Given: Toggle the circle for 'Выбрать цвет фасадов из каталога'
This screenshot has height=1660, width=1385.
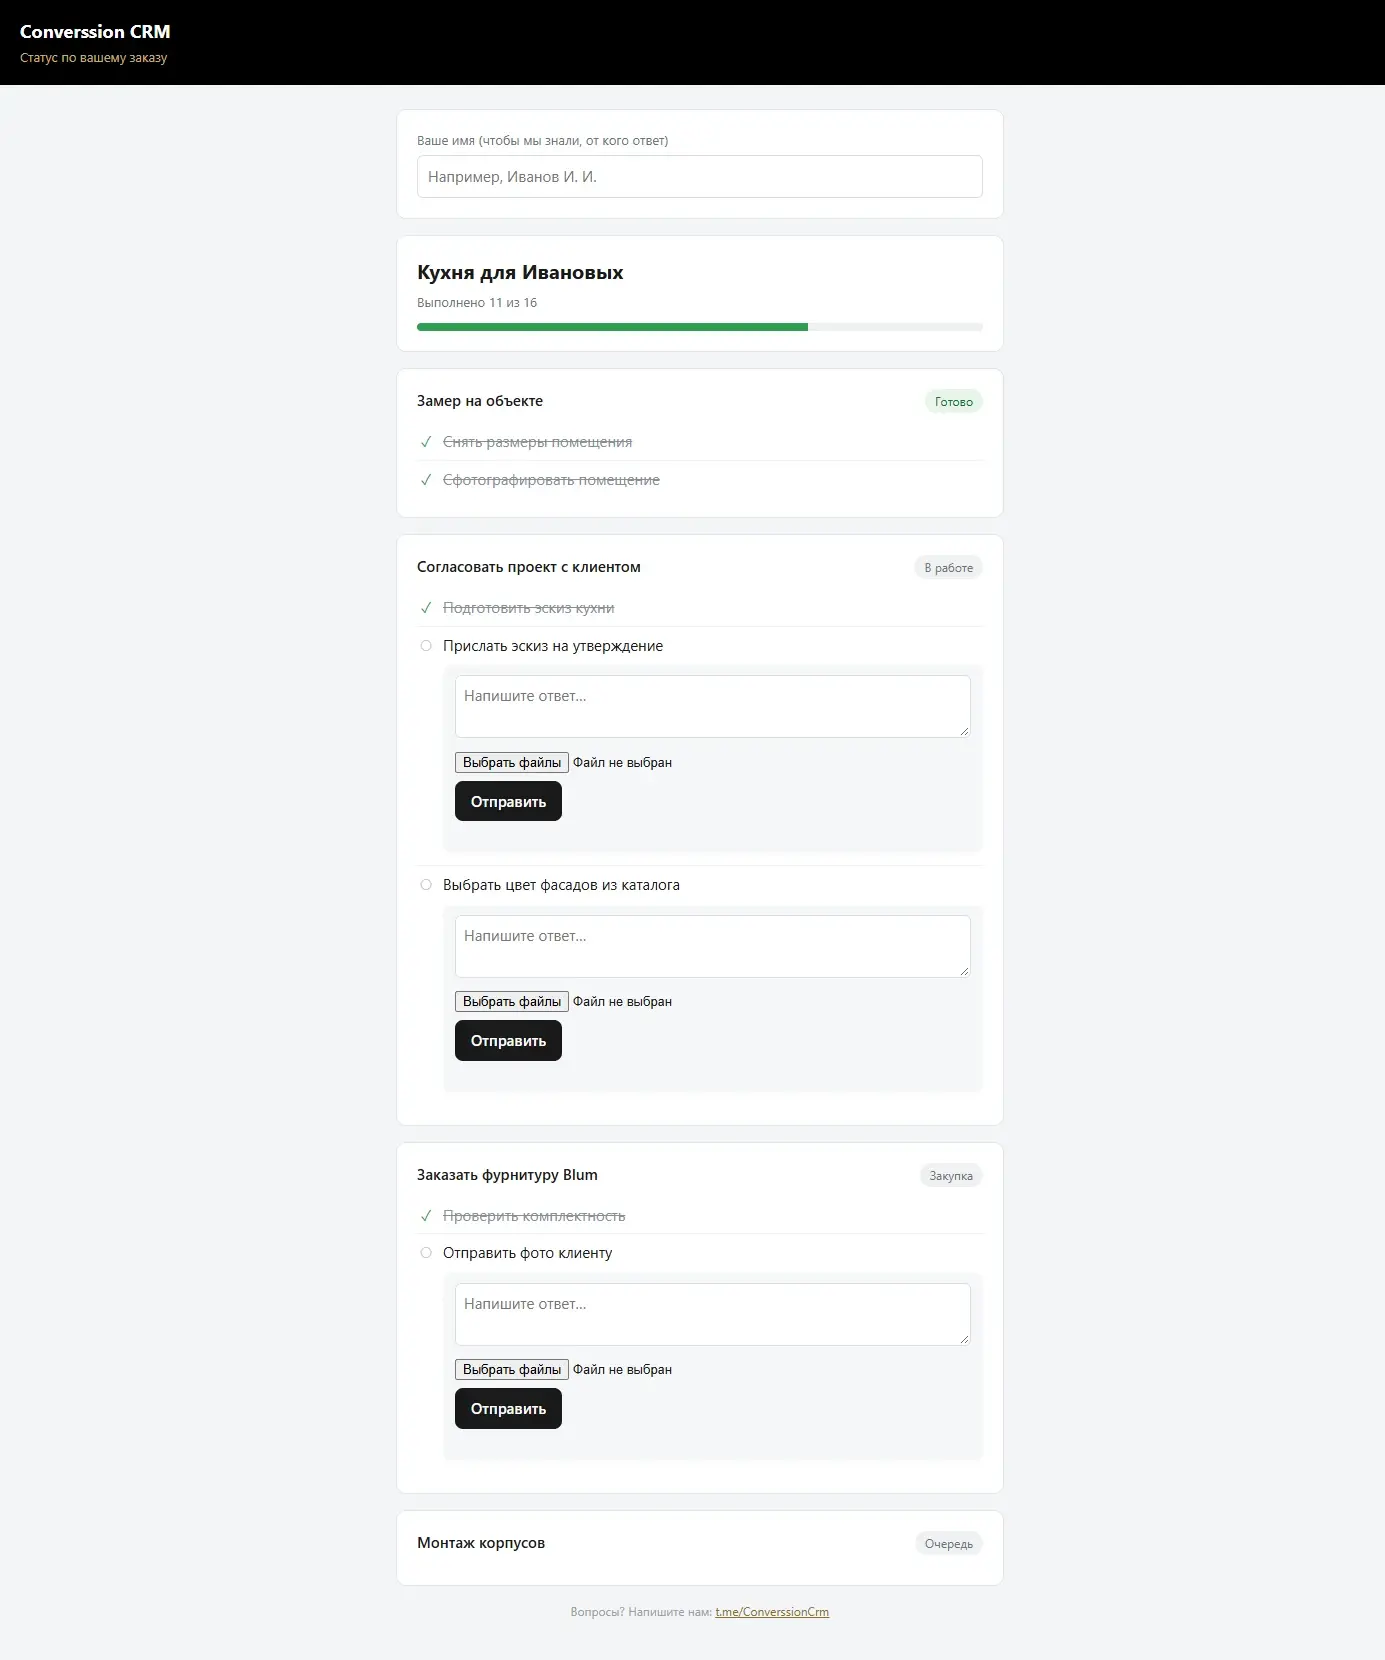Looking at the screenshot, I should click(426, 885).
